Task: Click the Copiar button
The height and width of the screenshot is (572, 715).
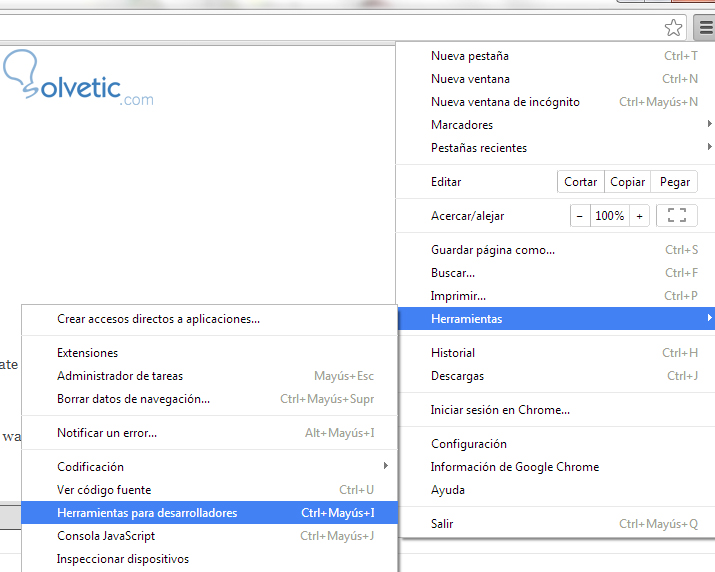Action: [627, 182]
